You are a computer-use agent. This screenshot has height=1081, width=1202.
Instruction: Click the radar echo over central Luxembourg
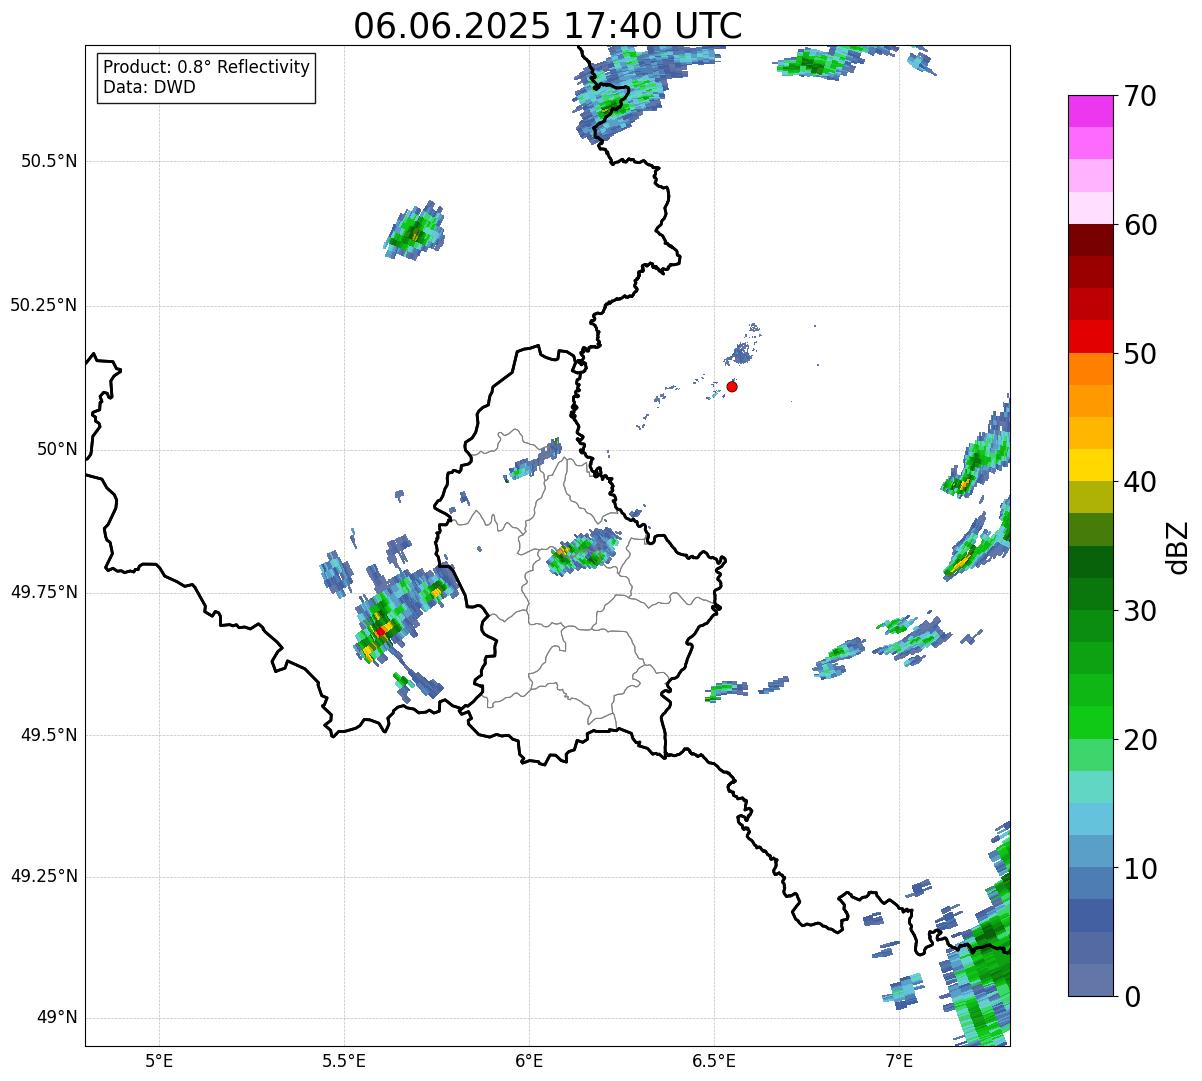584,550
